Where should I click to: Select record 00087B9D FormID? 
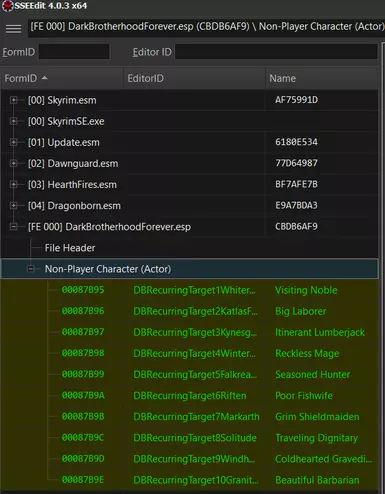point(83,459)
